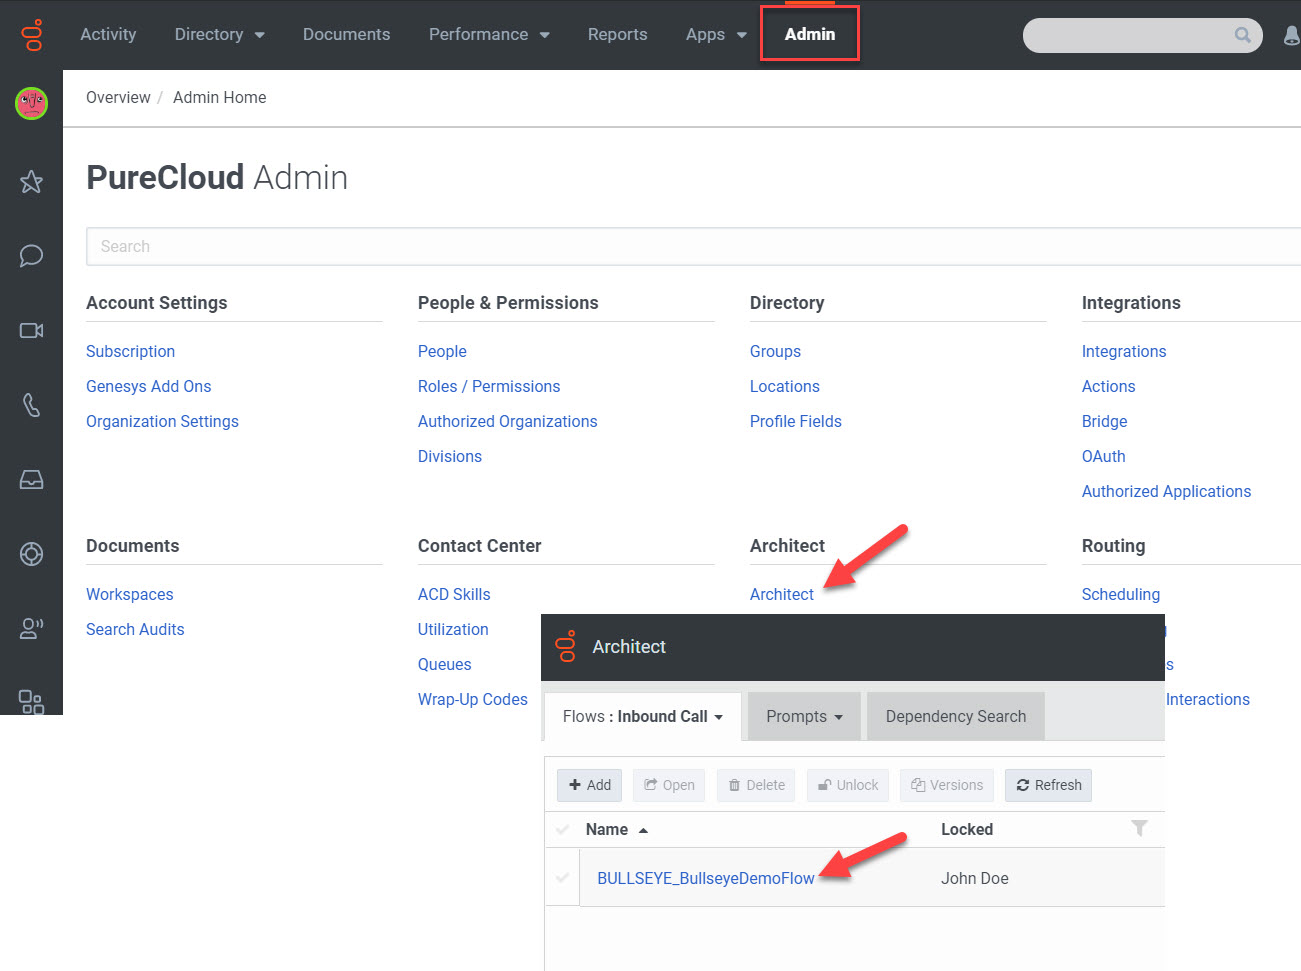1301x971 pixels.
Task: Click Add to create a flow
Action: (590, 785)
